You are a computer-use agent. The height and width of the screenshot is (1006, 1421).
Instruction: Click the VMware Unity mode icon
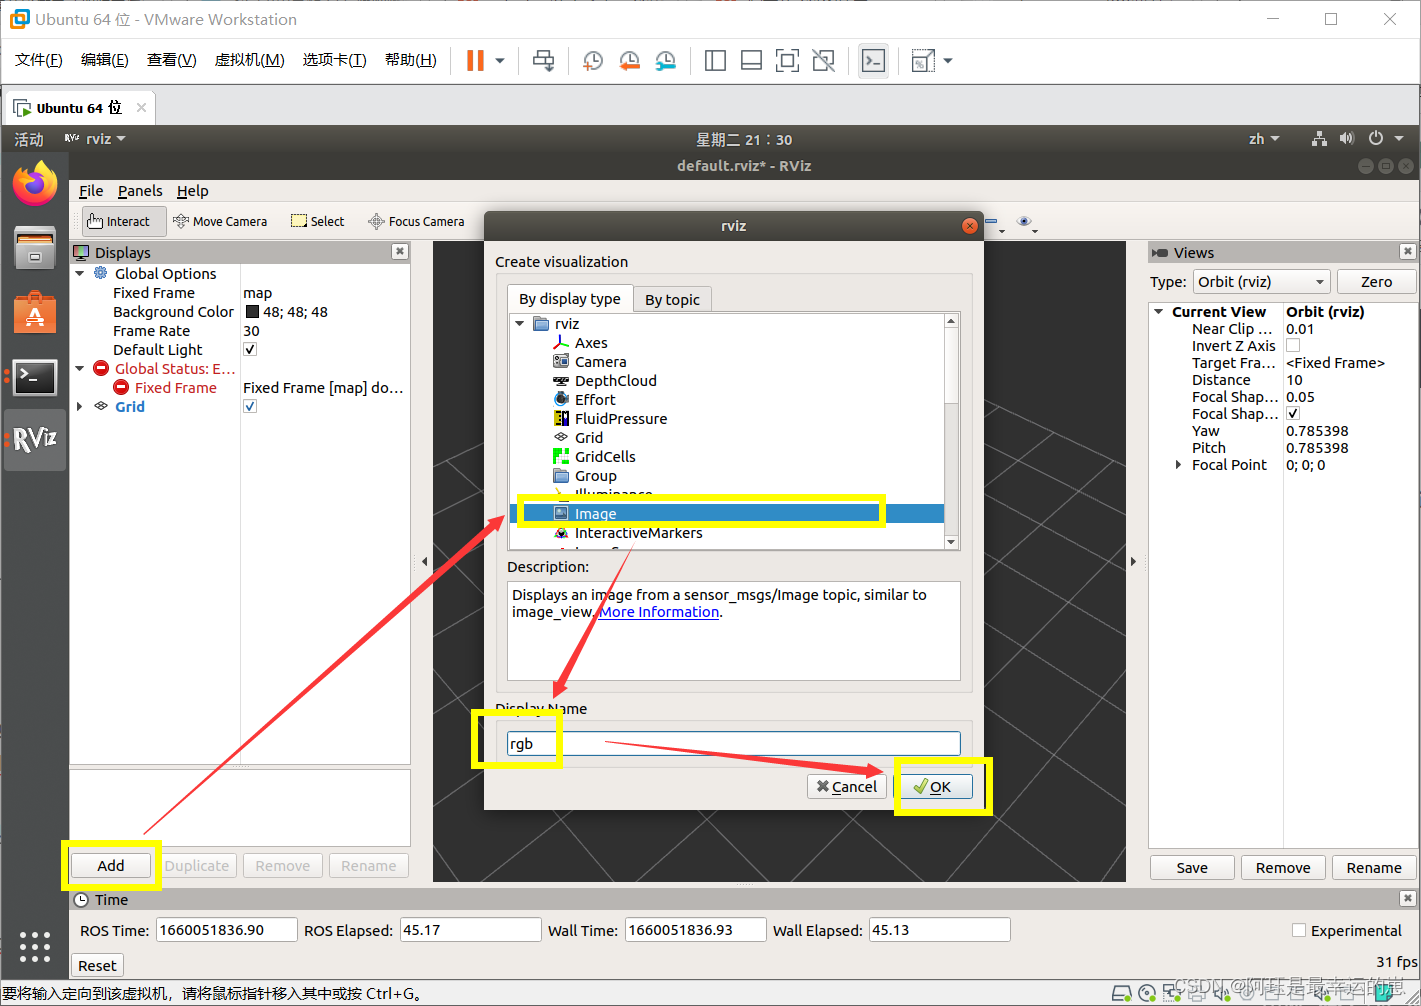823,61
